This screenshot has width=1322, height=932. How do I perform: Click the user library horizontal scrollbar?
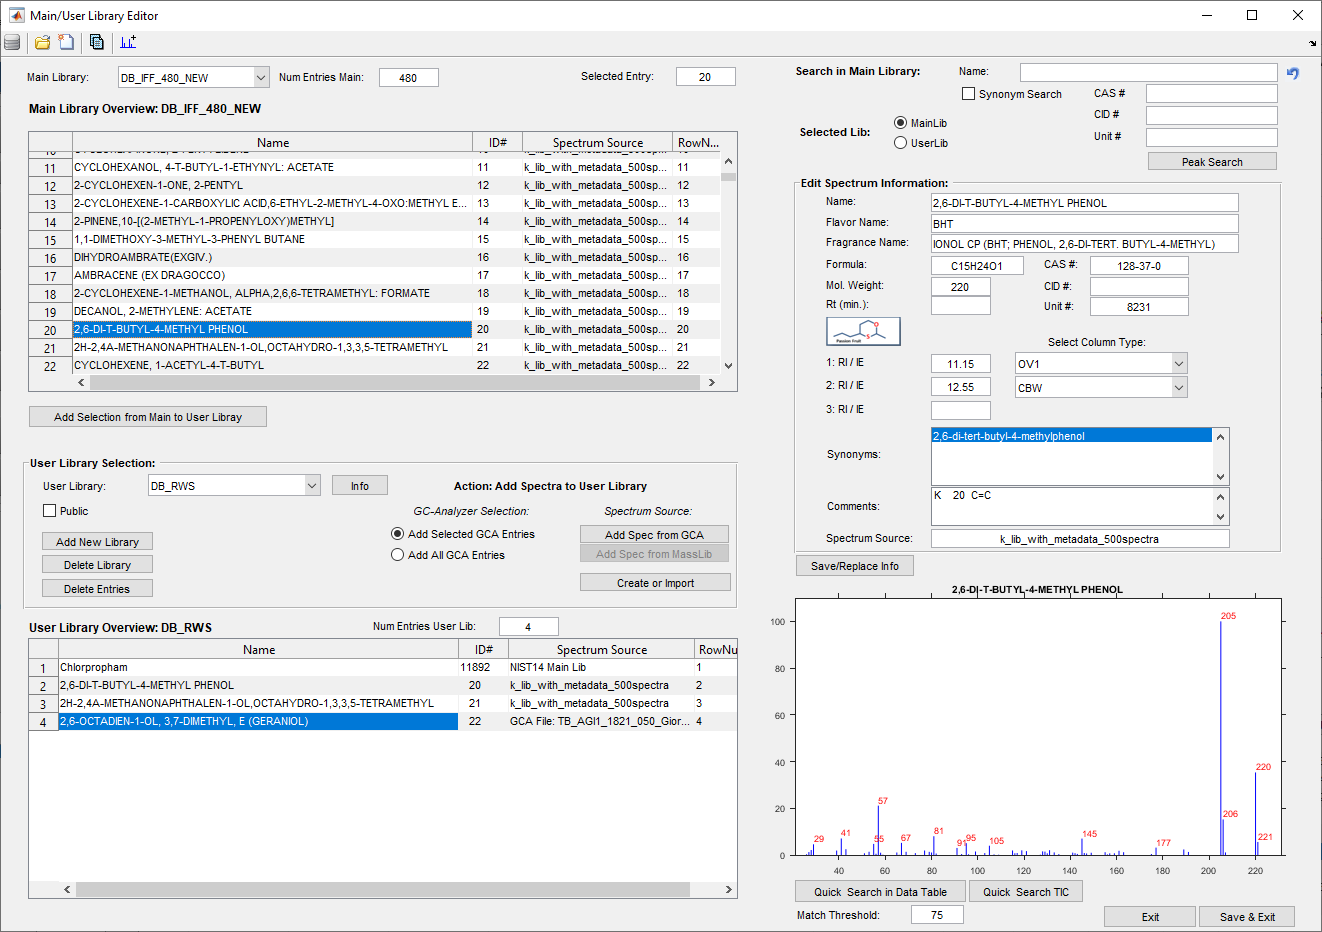[x=397, y=889]
